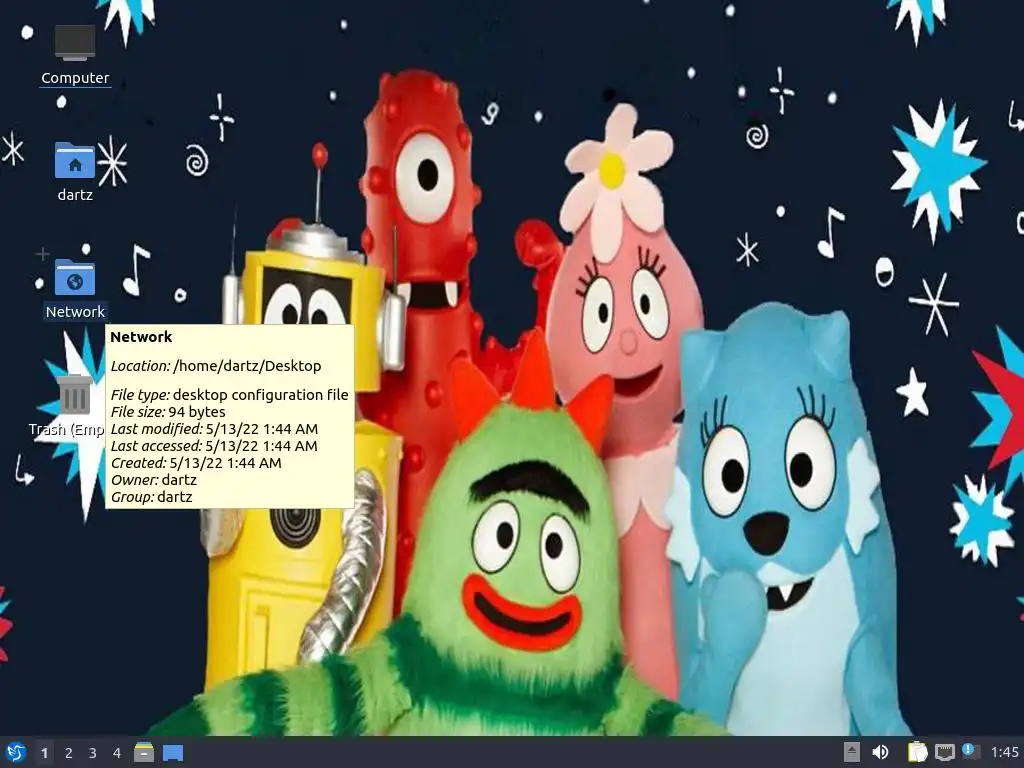Image resolution: width=1024 pixels, height=768 pixels.
Task: Open the network connection tray icon
Action: tap(944, 752)
